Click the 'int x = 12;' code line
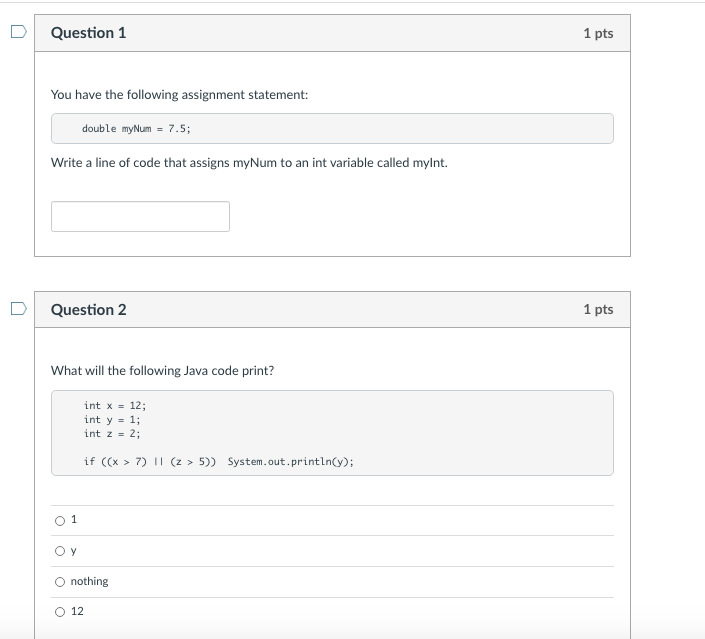 click(x=115, y=405)
